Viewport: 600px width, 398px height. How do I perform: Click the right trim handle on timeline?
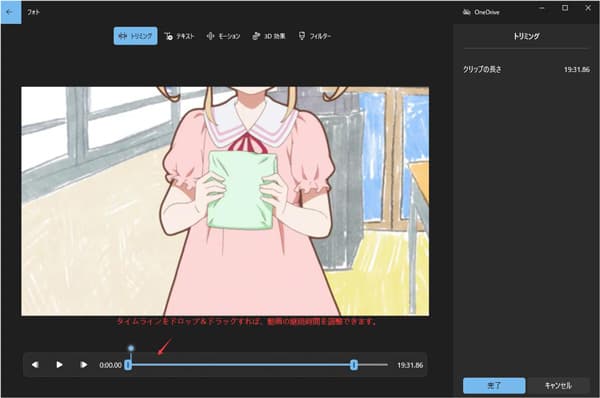tap(354, 365)
